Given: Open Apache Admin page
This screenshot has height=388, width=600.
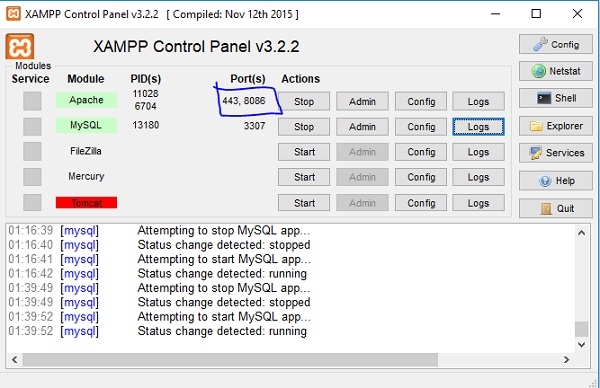Looking at the screenshot, I should (x=362, y=101).
